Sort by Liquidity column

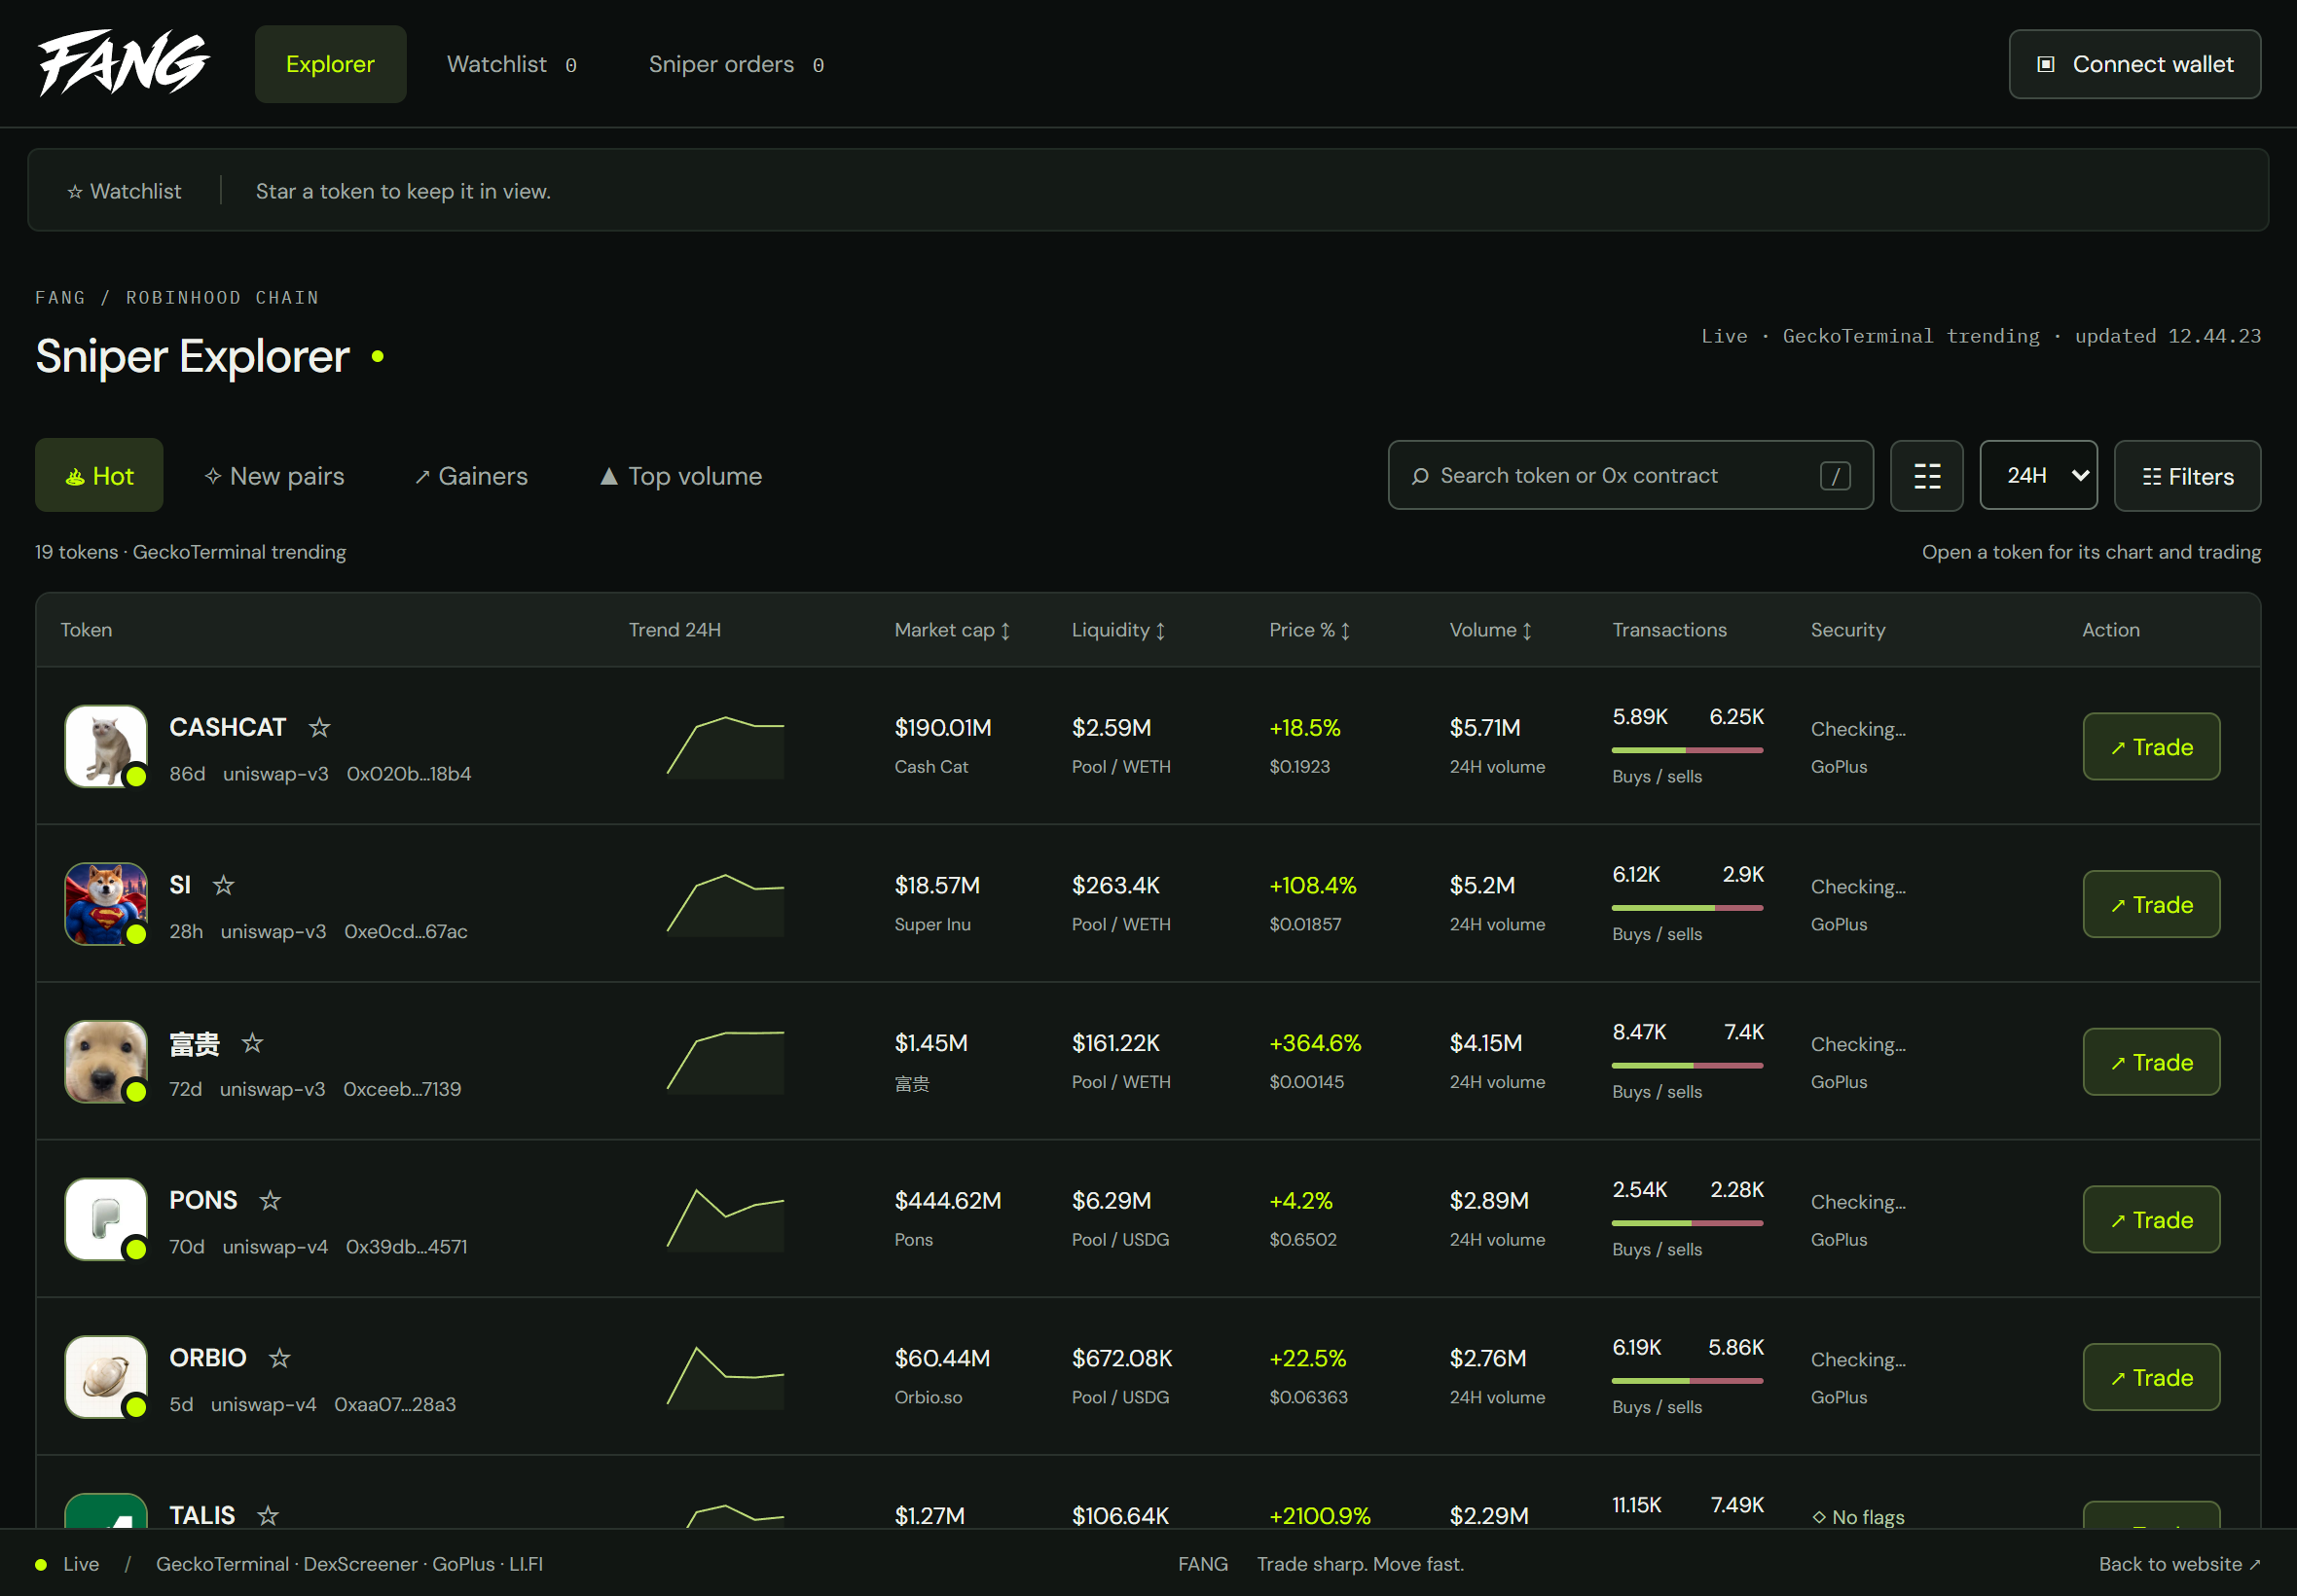coord(1118,630)
